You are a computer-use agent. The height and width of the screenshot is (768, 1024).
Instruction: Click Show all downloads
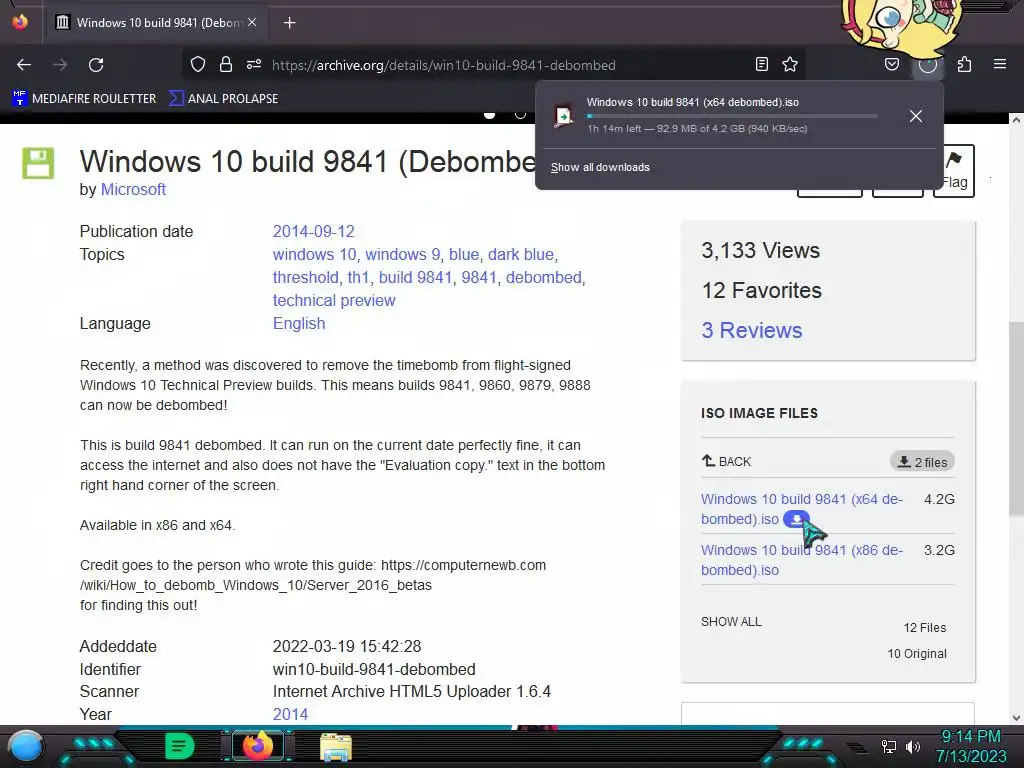(600, 167)
